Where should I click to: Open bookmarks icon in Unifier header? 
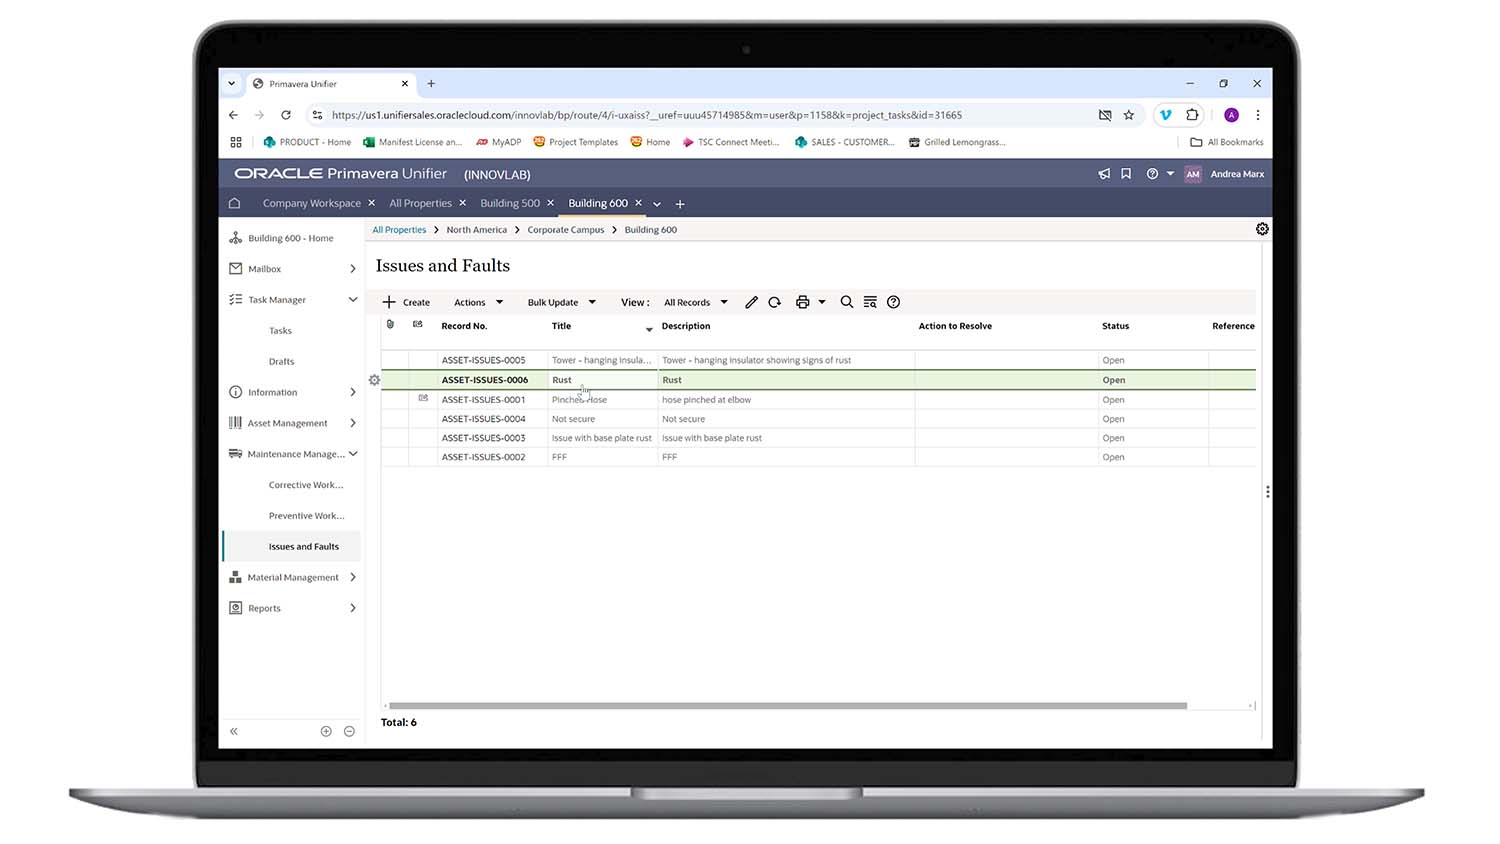point(1126,174)
